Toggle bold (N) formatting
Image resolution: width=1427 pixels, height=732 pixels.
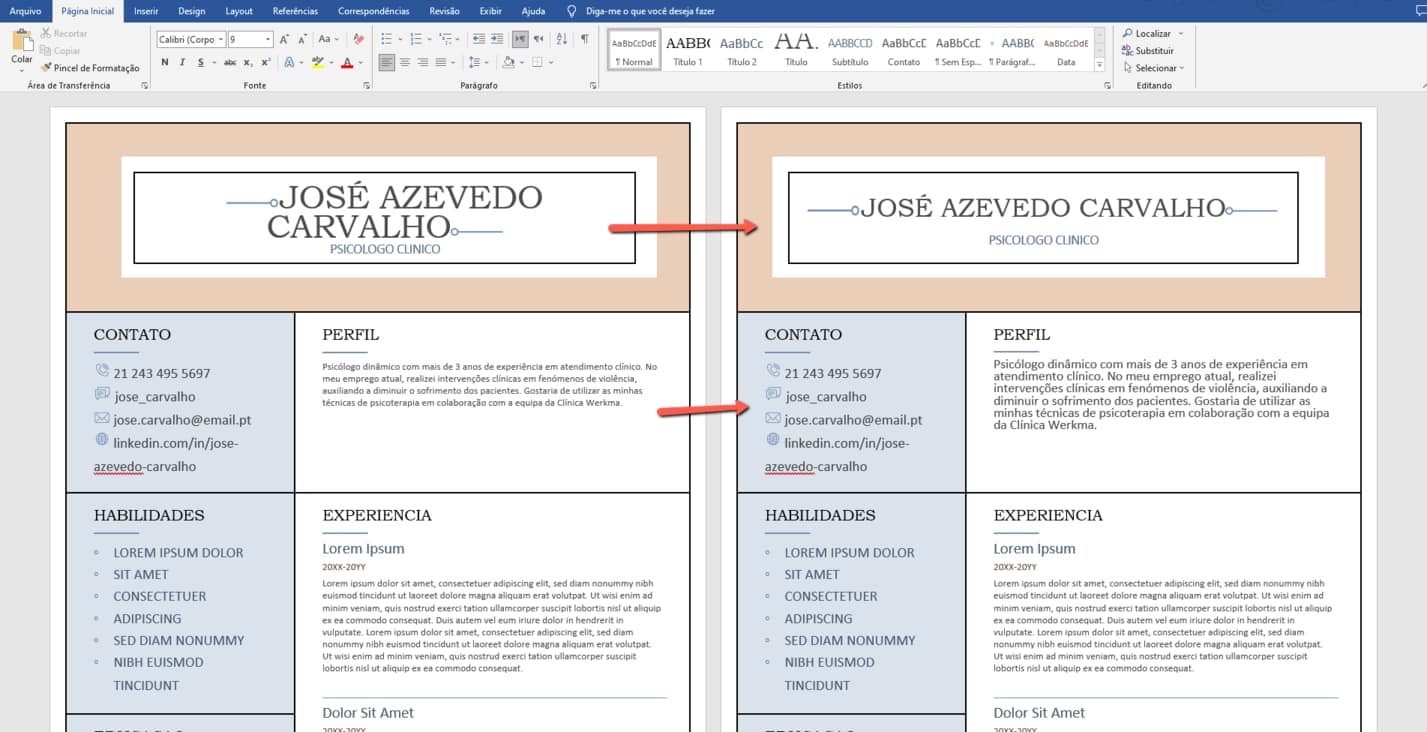pyautogui.click(x=165, y=62)
